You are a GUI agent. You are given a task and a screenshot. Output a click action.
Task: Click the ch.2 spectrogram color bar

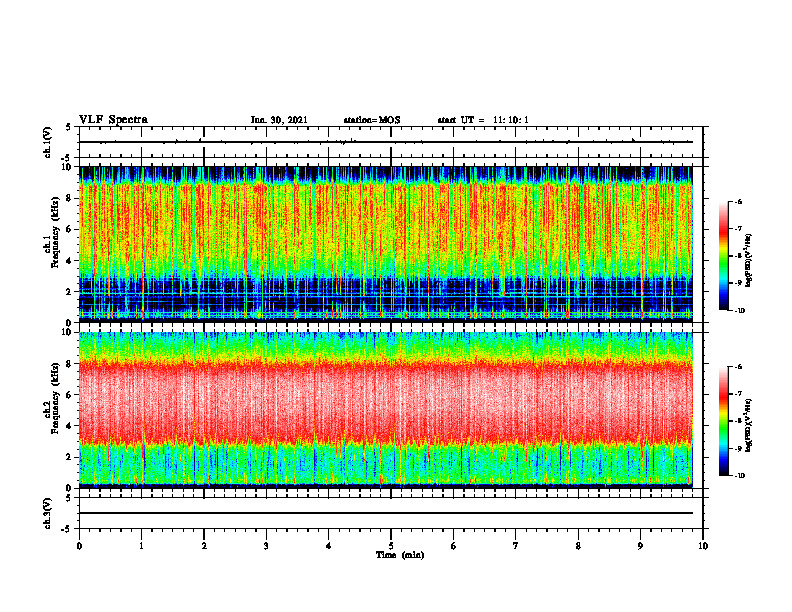(723, 421)
